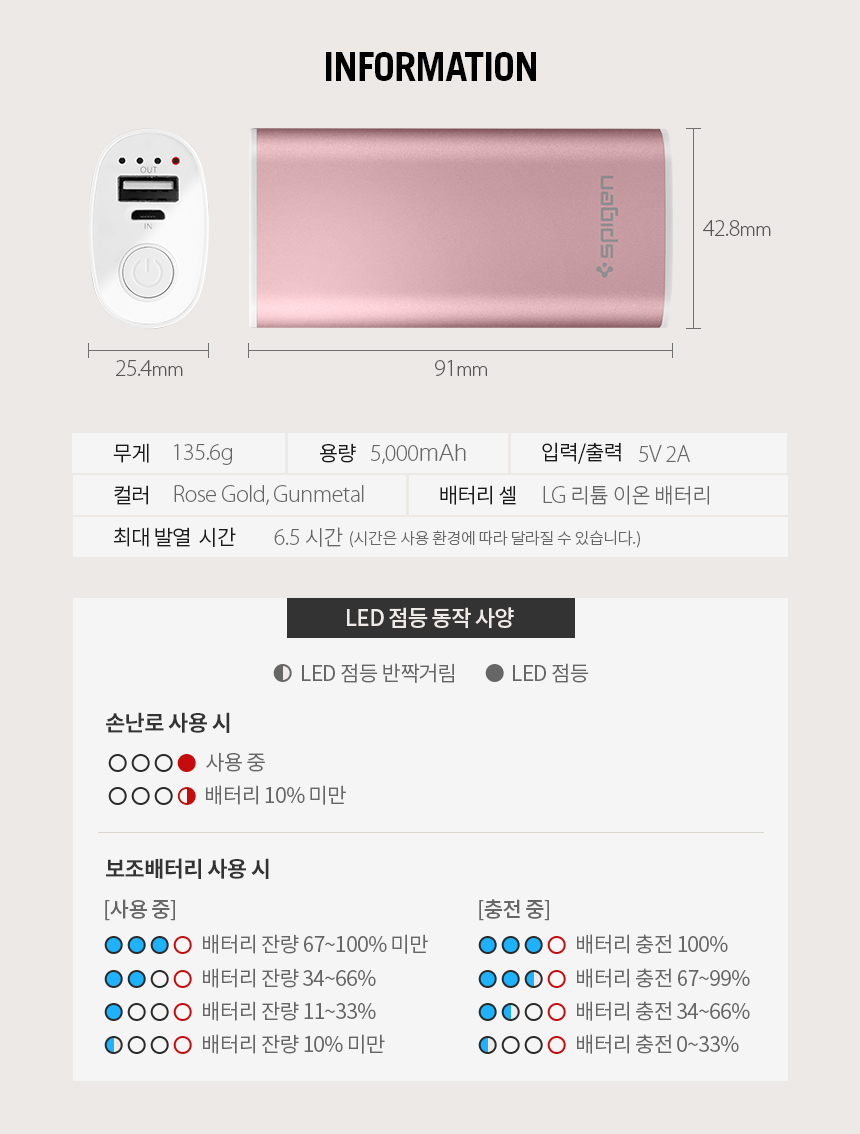Click the micro USB IN port

coord(148,215)
